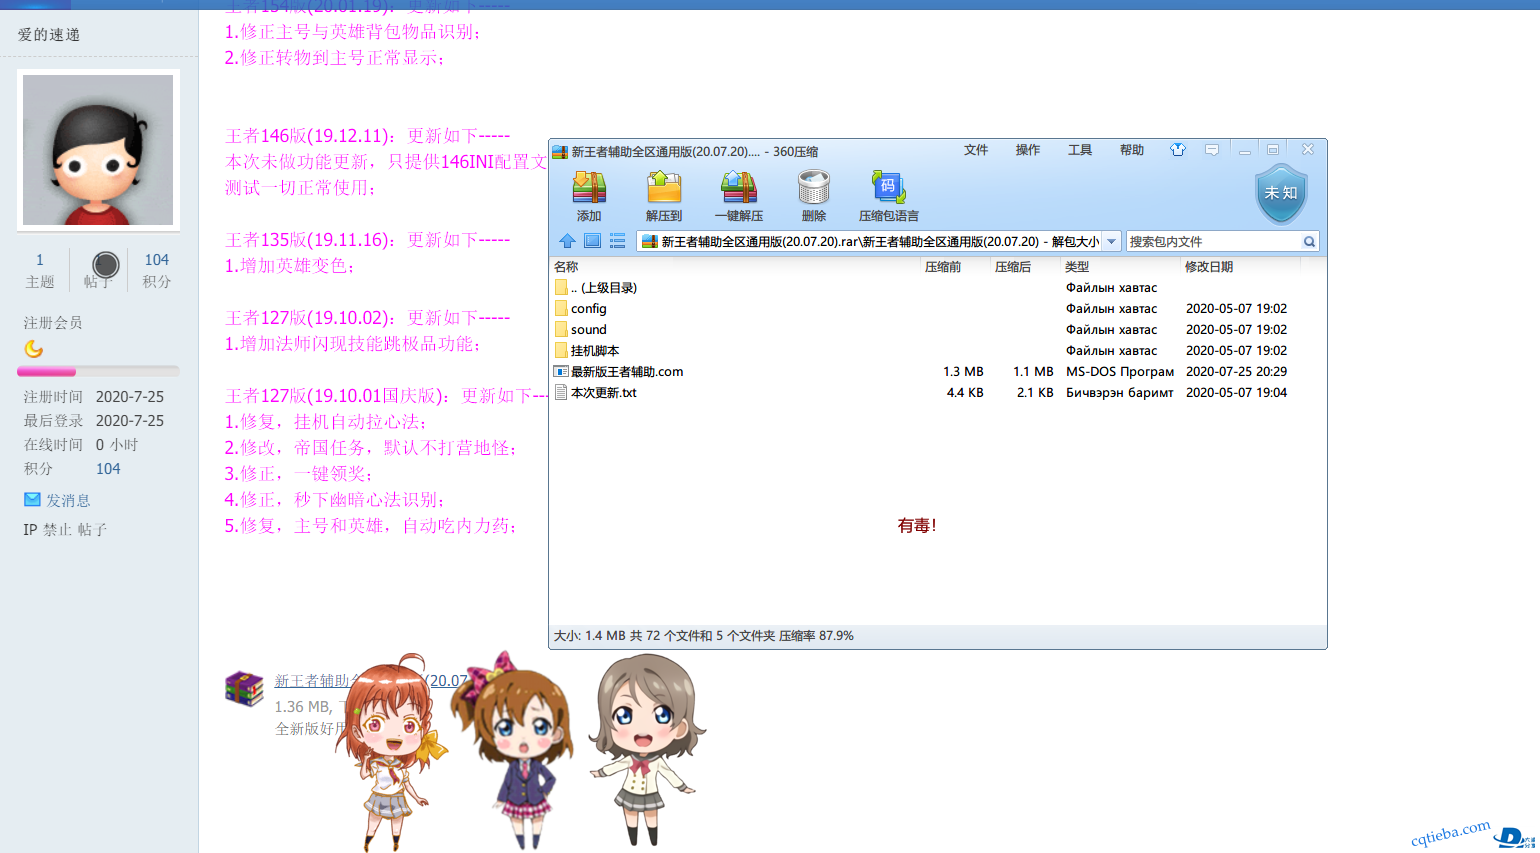Click the 1 主题 topics count
1540x853 pixels.
40,270
